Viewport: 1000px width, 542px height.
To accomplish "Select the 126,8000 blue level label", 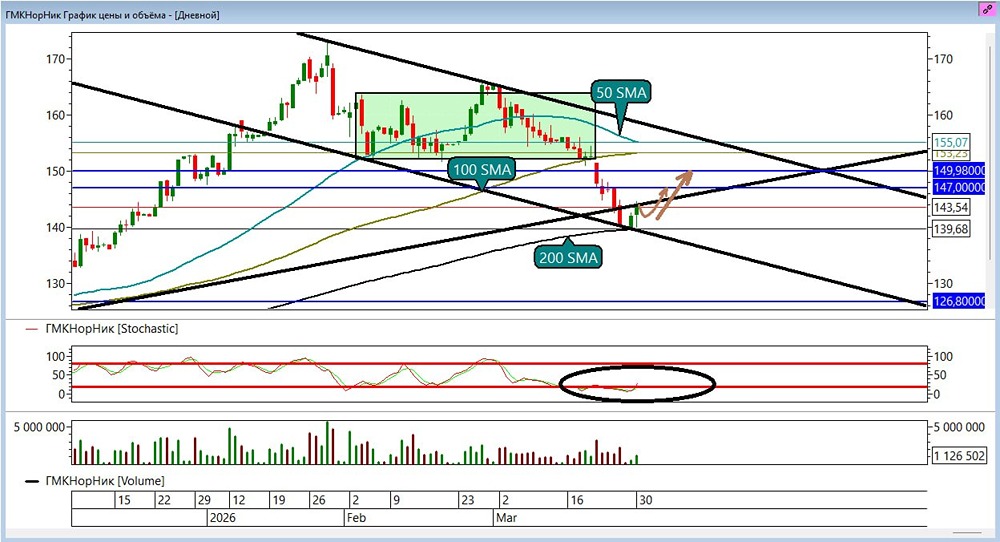I will pos(959,301).
